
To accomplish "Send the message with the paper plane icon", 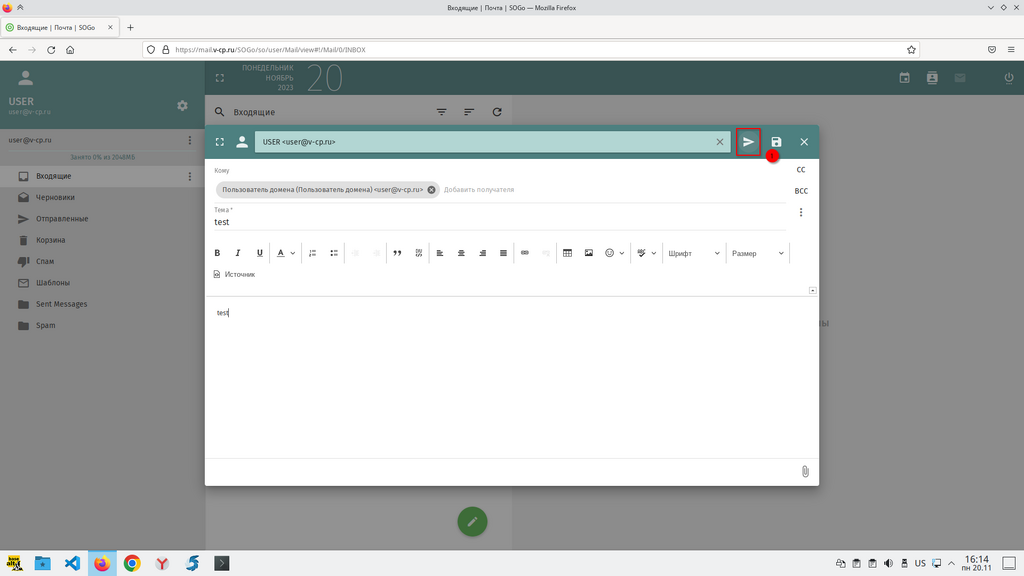I will (748, 142).
